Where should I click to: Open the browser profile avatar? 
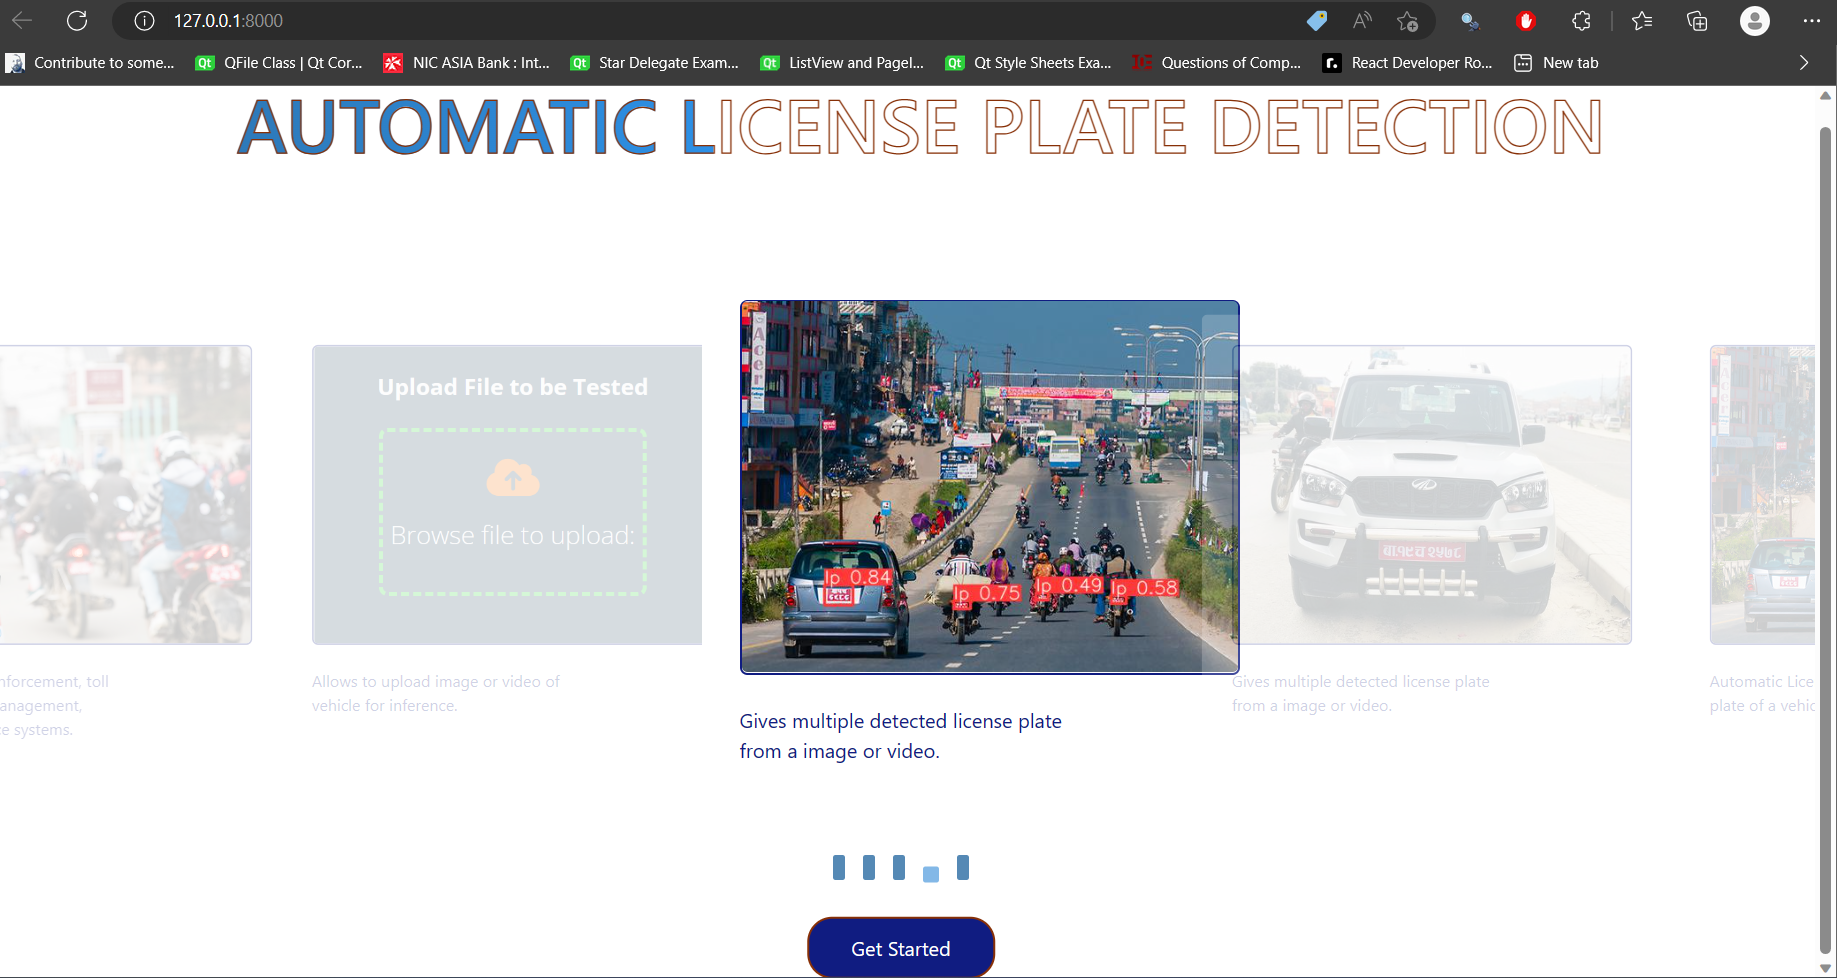1754,21
